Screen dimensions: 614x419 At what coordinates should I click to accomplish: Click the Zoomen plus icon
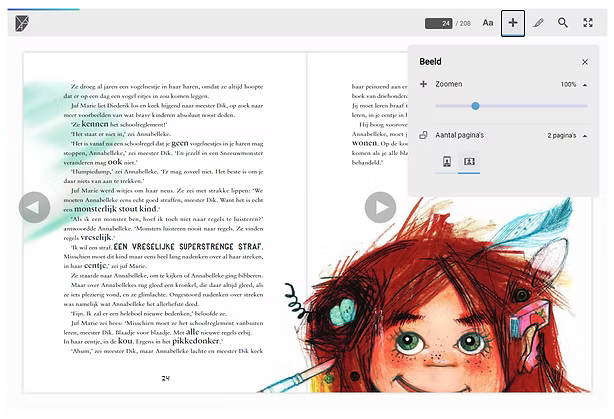pos(423,84)
